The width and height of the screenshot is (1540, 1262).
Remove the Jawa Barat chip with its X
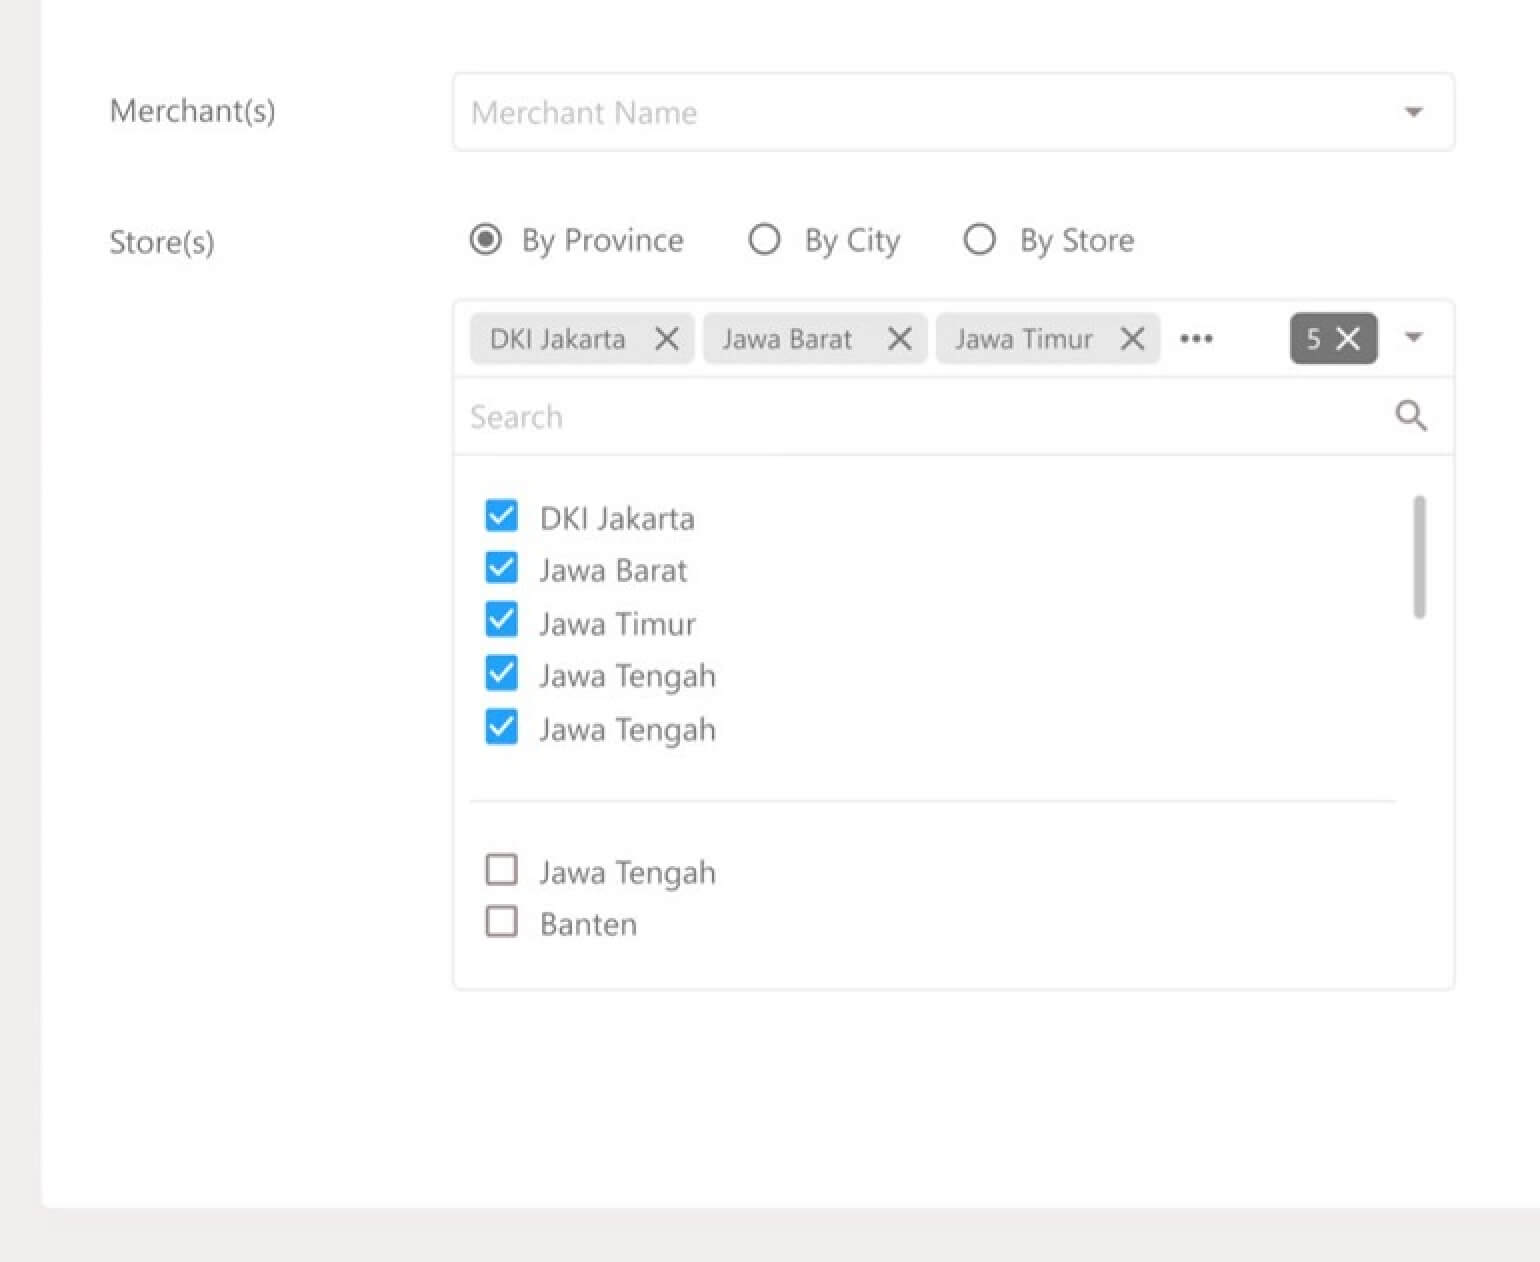pos(899,339)
